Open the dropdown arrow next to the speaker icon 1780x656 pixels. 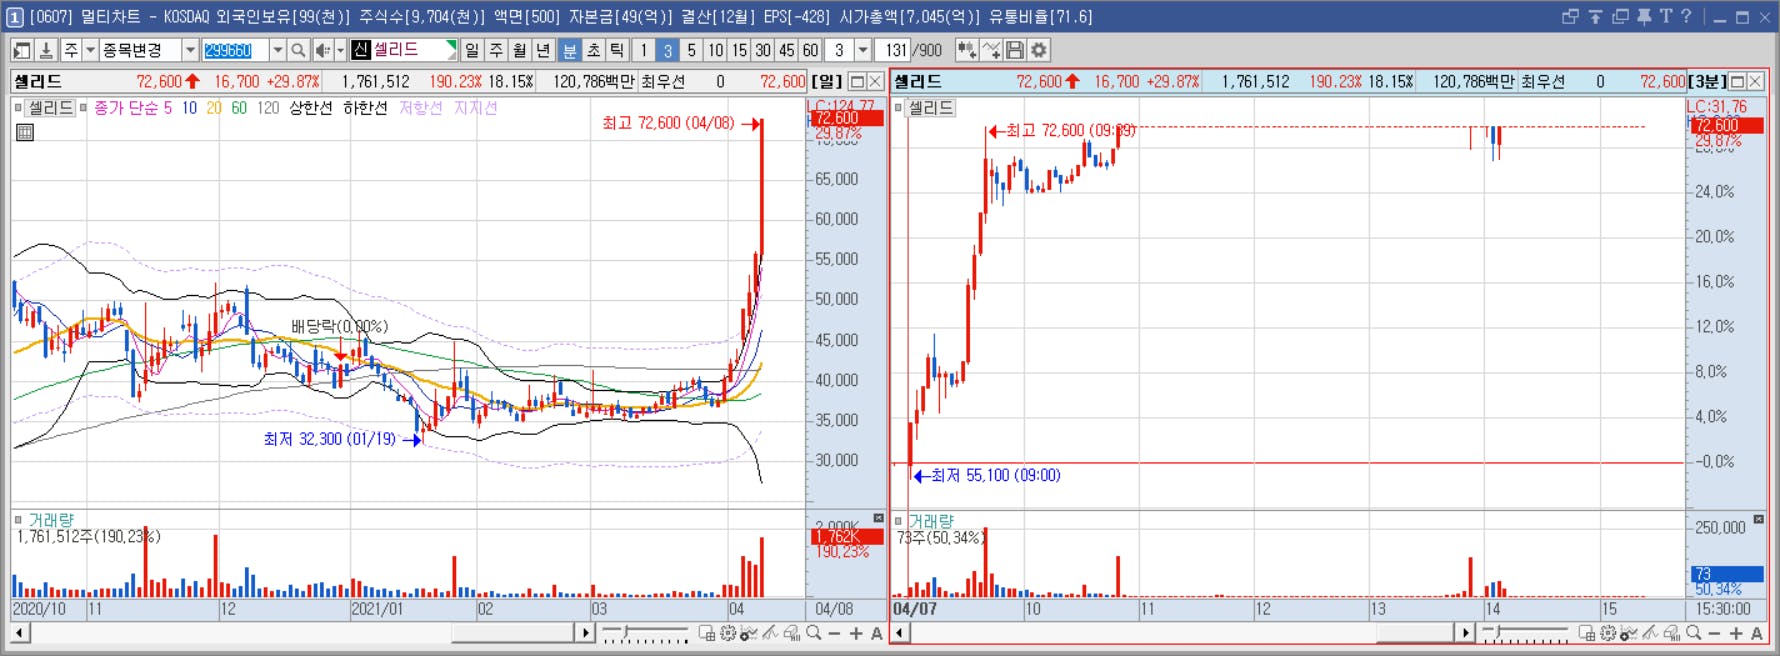tap(340, 50)
